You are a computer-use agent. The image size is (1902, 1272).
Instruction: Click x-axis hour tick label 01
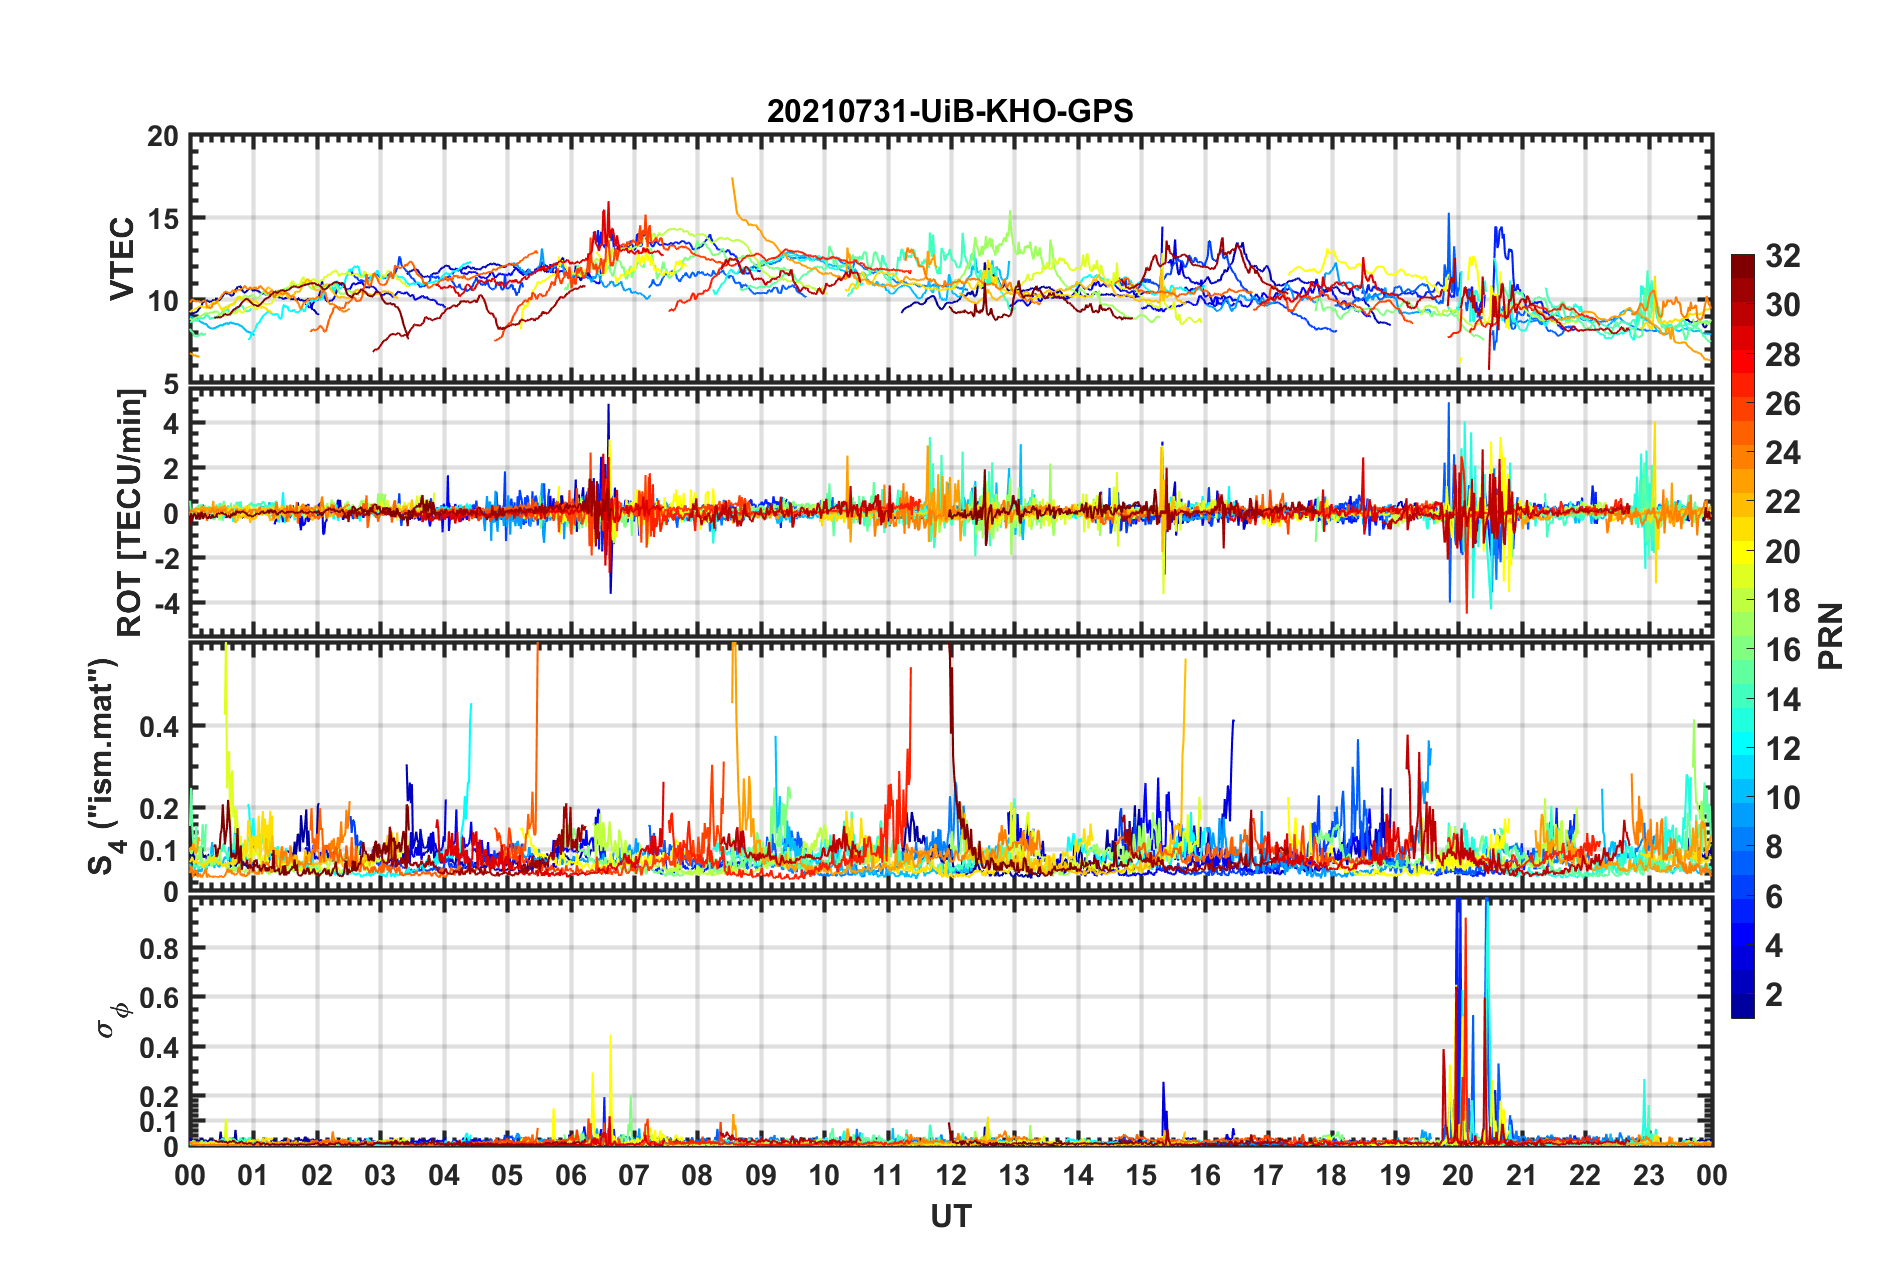[253, 1175]
